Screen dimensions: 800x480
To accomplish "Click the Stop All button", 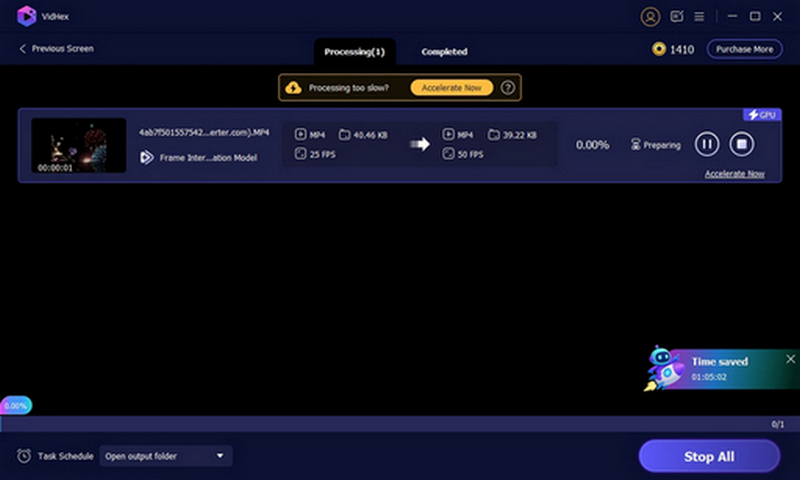I will 709,457.
